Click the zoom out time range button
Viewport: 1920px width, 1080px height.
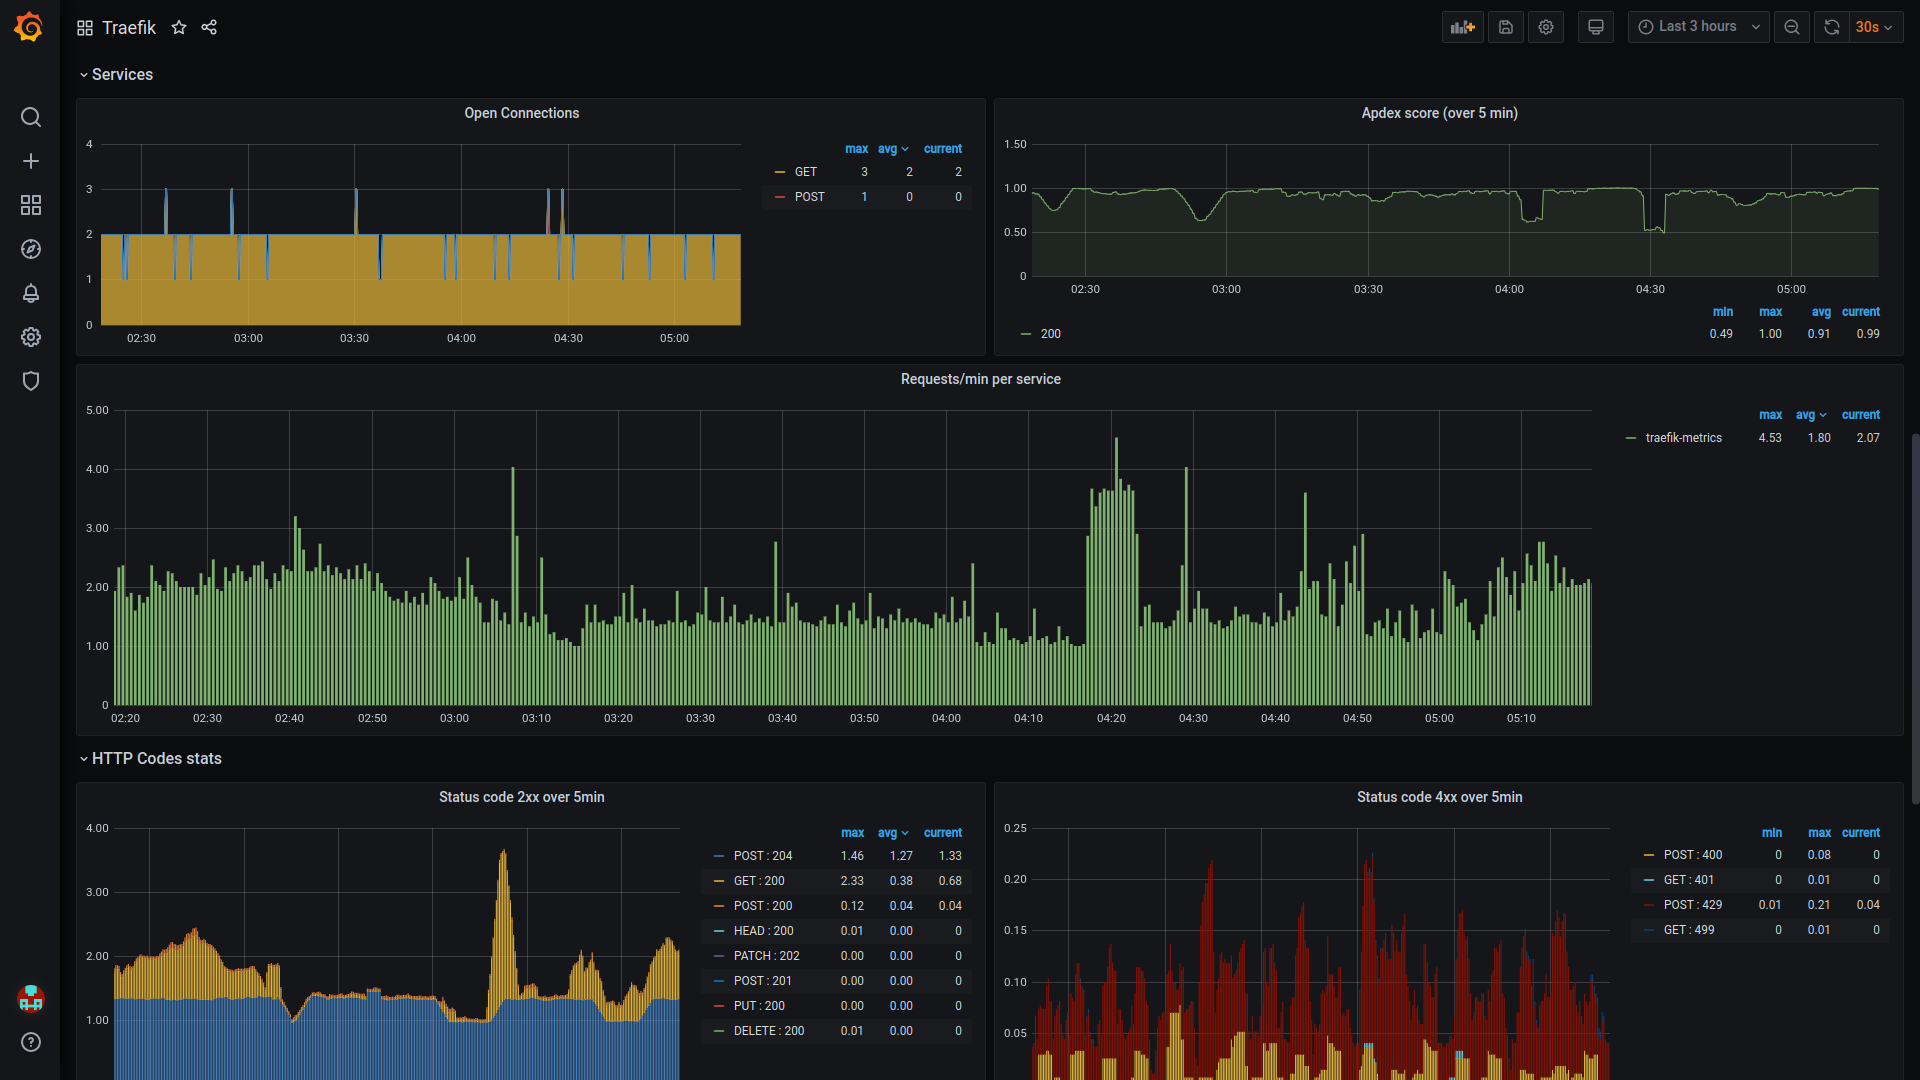pyautogui.click(x=1792, y=27)
